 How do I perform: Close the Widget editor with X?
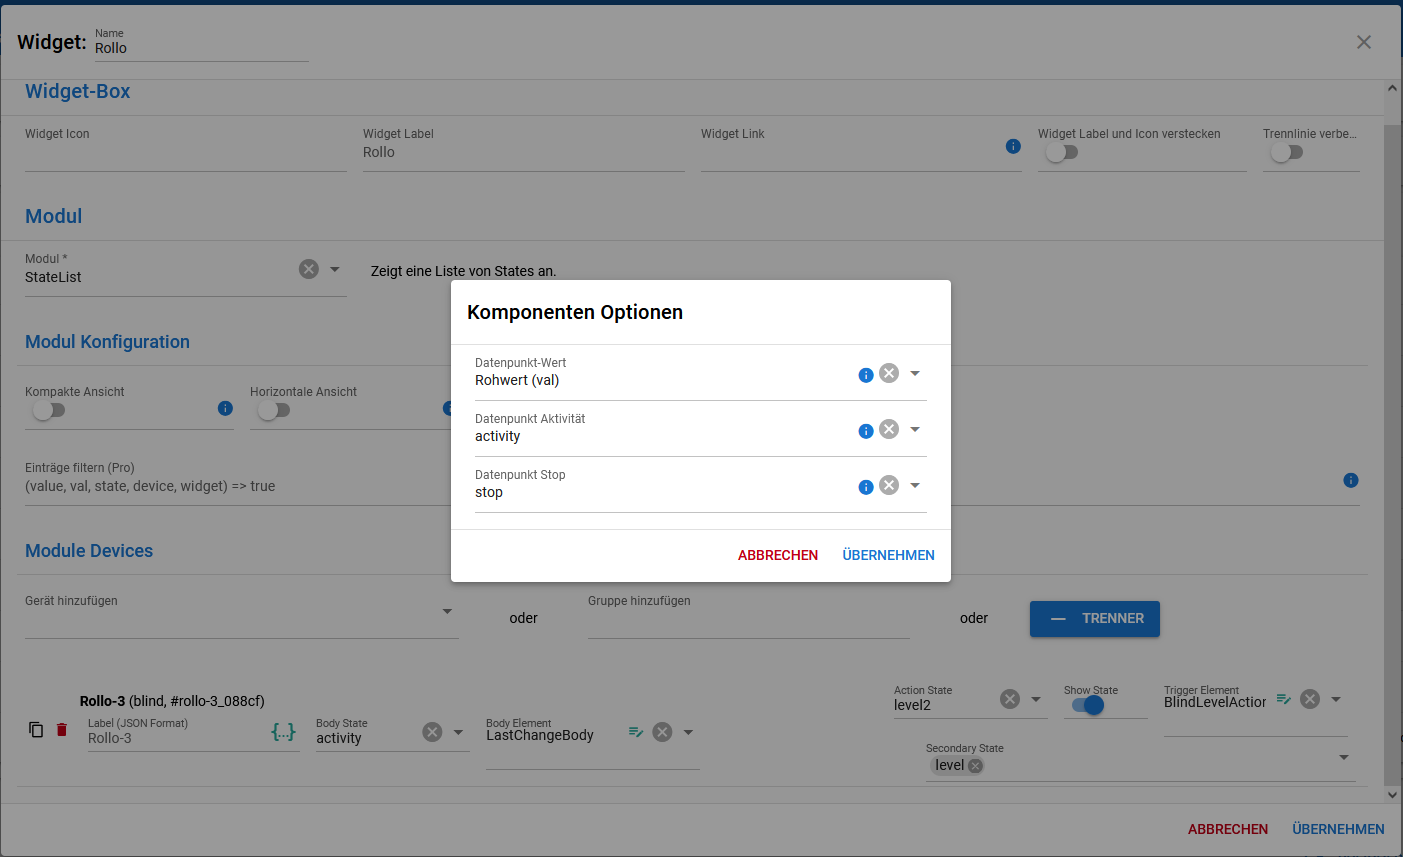point(1364,42)
